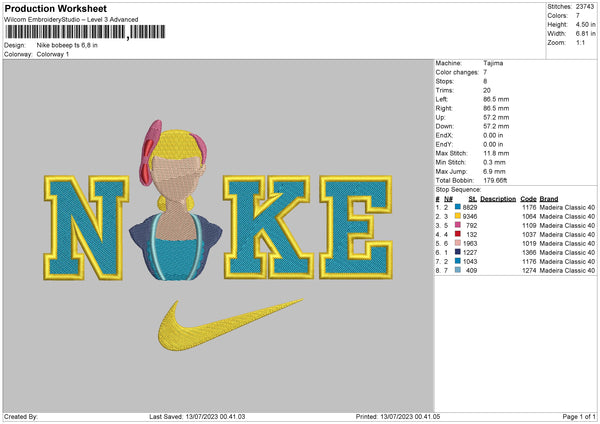Click the Zoom value '1:1'

[x=580, y=42]
